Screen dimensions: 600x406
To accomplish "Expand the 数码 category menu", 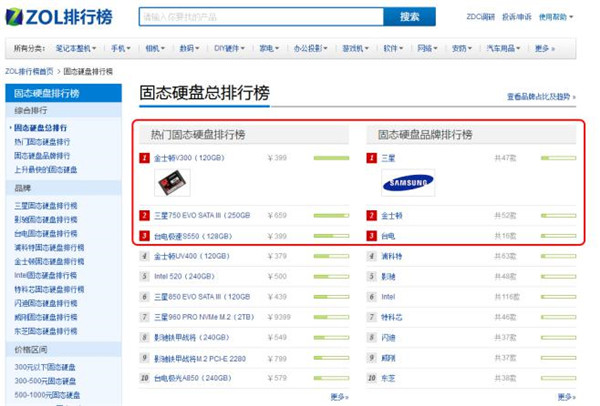I will click(x=189, y=48).
